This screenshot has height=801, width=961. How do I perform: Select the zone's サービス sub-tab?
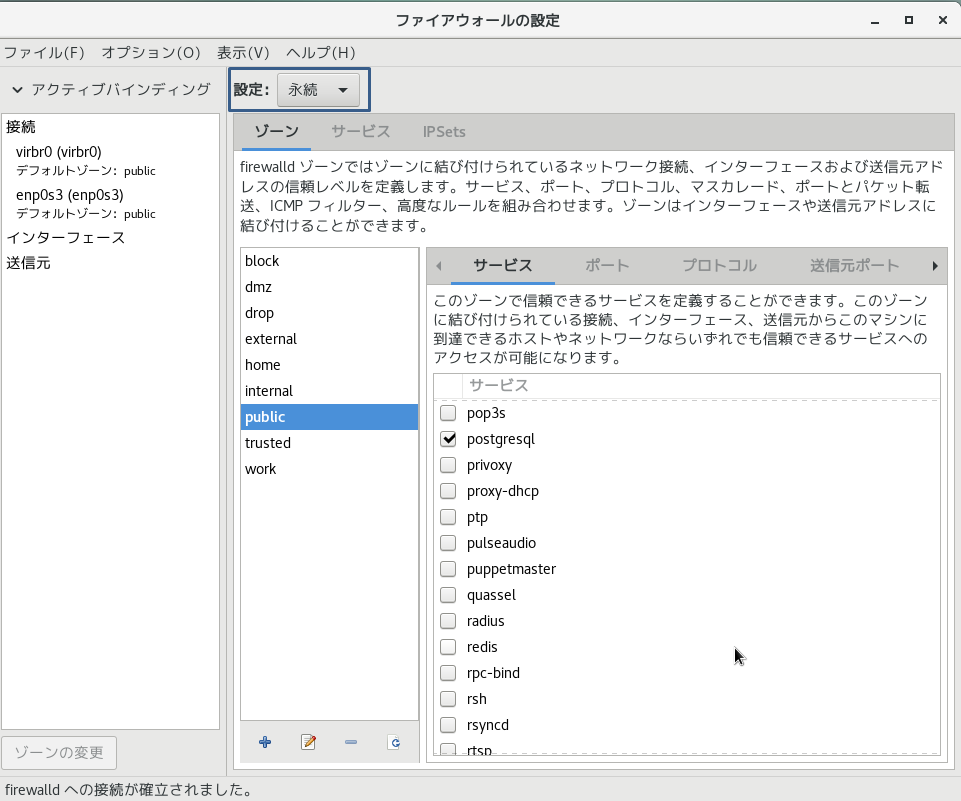[503, 265]
